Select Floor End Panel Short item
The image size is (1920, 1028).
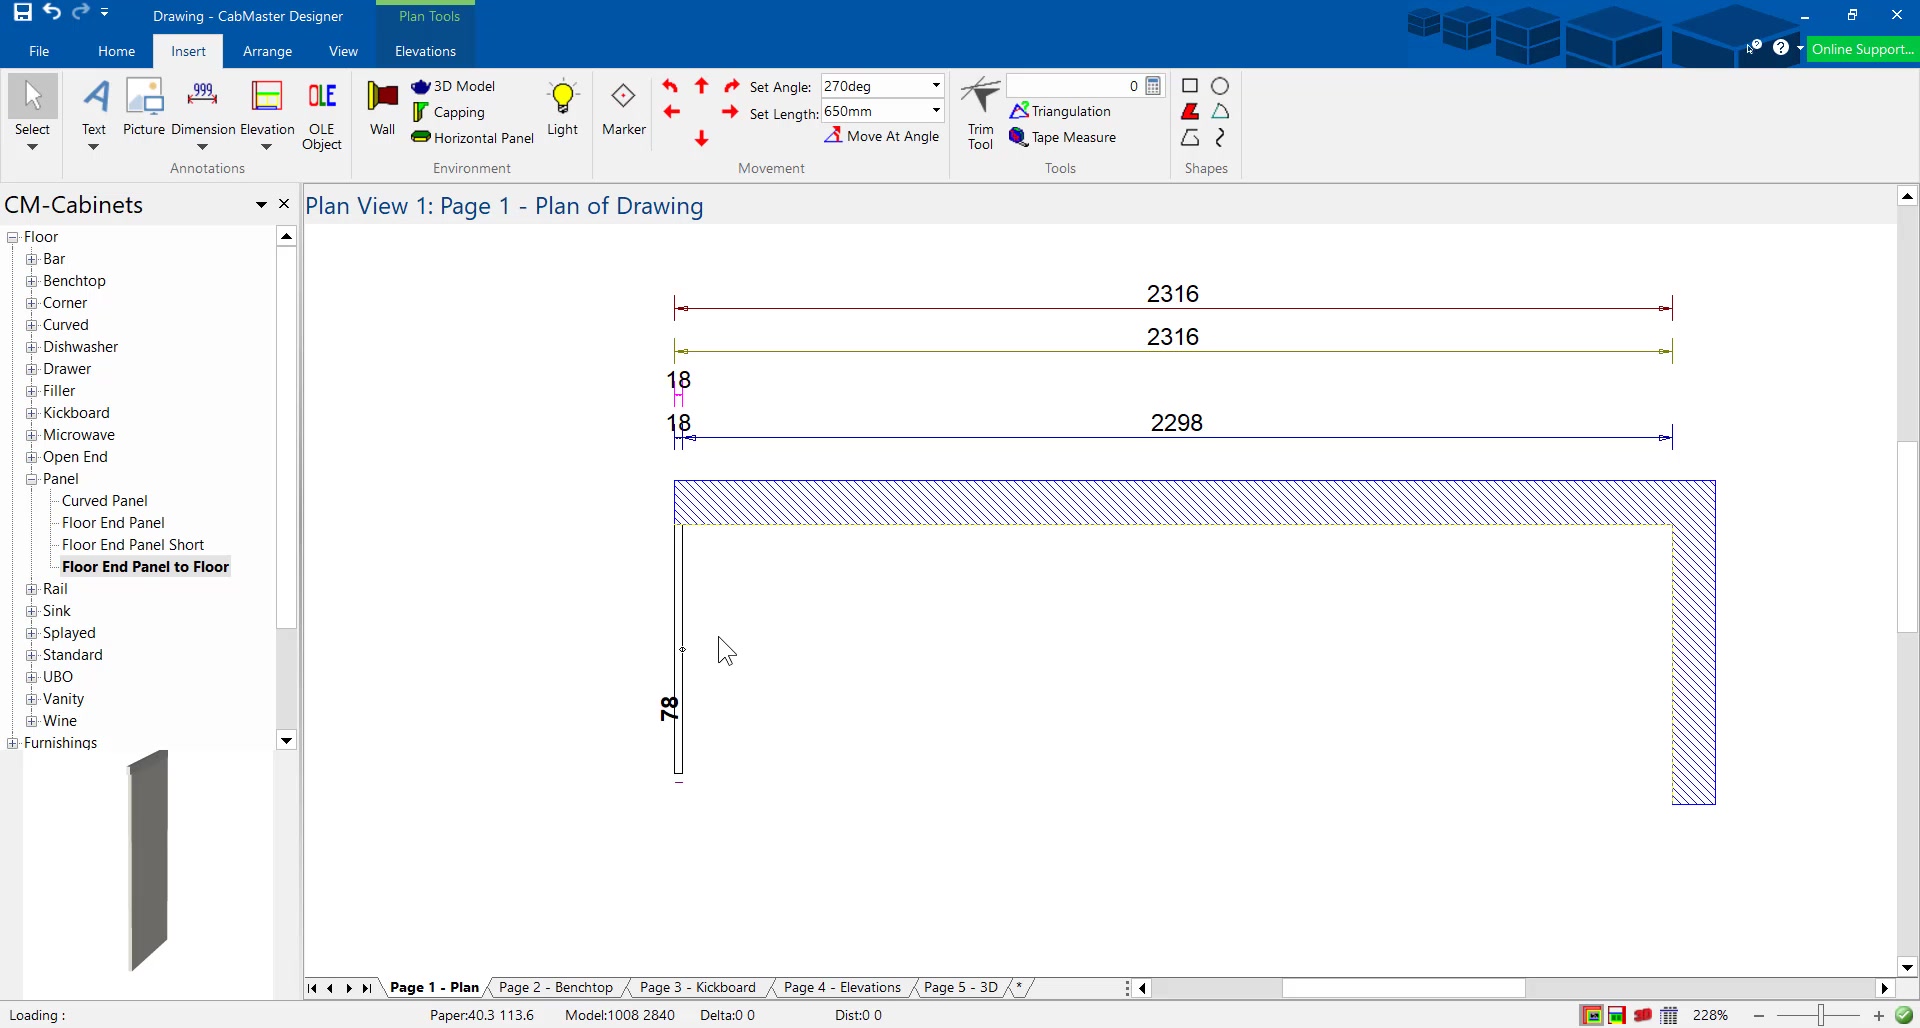point(133,545)
